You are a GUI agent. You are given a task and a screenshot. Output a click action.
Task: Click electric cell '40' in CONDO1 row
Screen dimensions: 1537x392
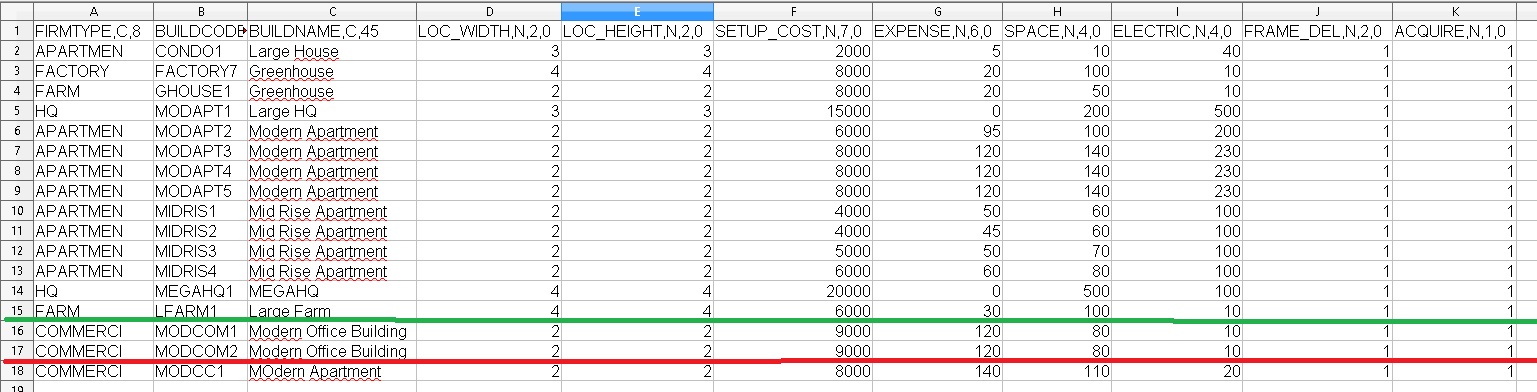[x=1176, y=51]
